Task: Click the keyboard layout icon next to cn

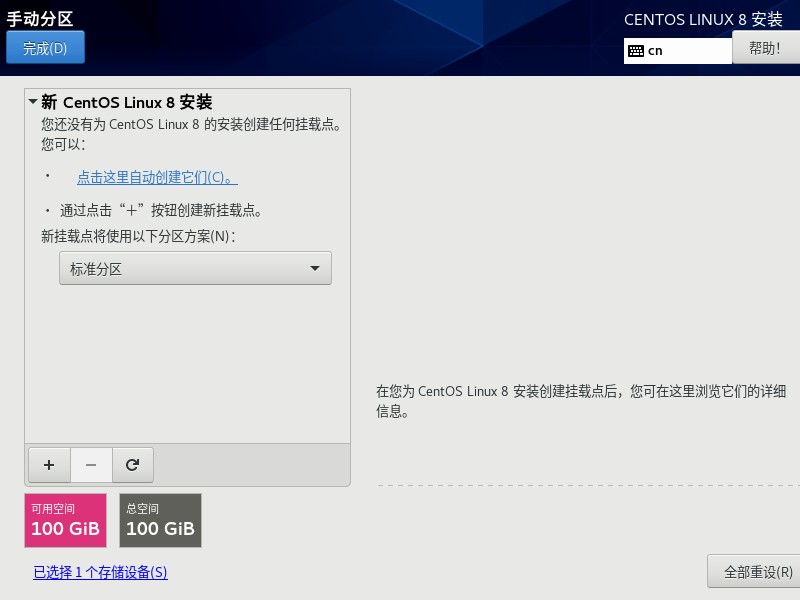Action: (636, 51)
